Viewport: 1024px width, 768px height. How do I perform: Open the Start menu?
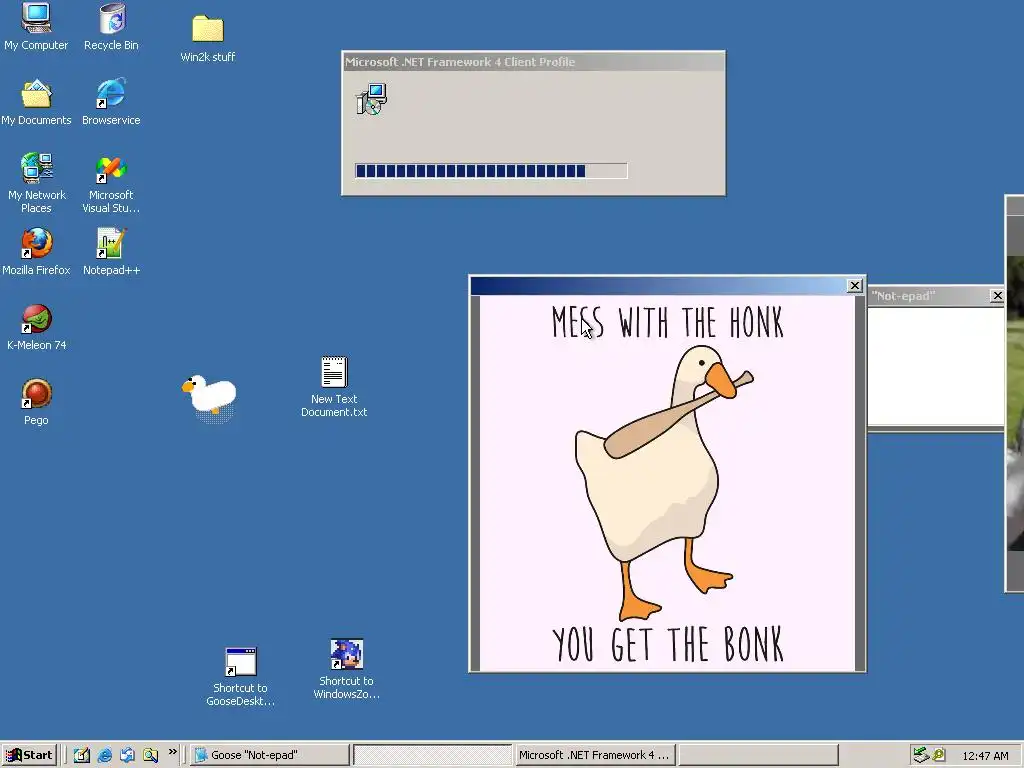(29, 755)
